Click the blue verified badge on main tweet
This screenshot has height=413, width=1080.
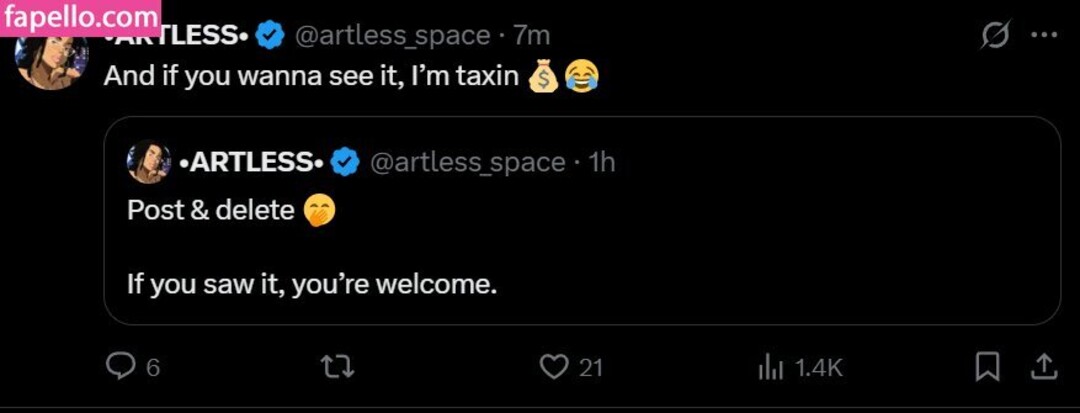pos(269,35)
